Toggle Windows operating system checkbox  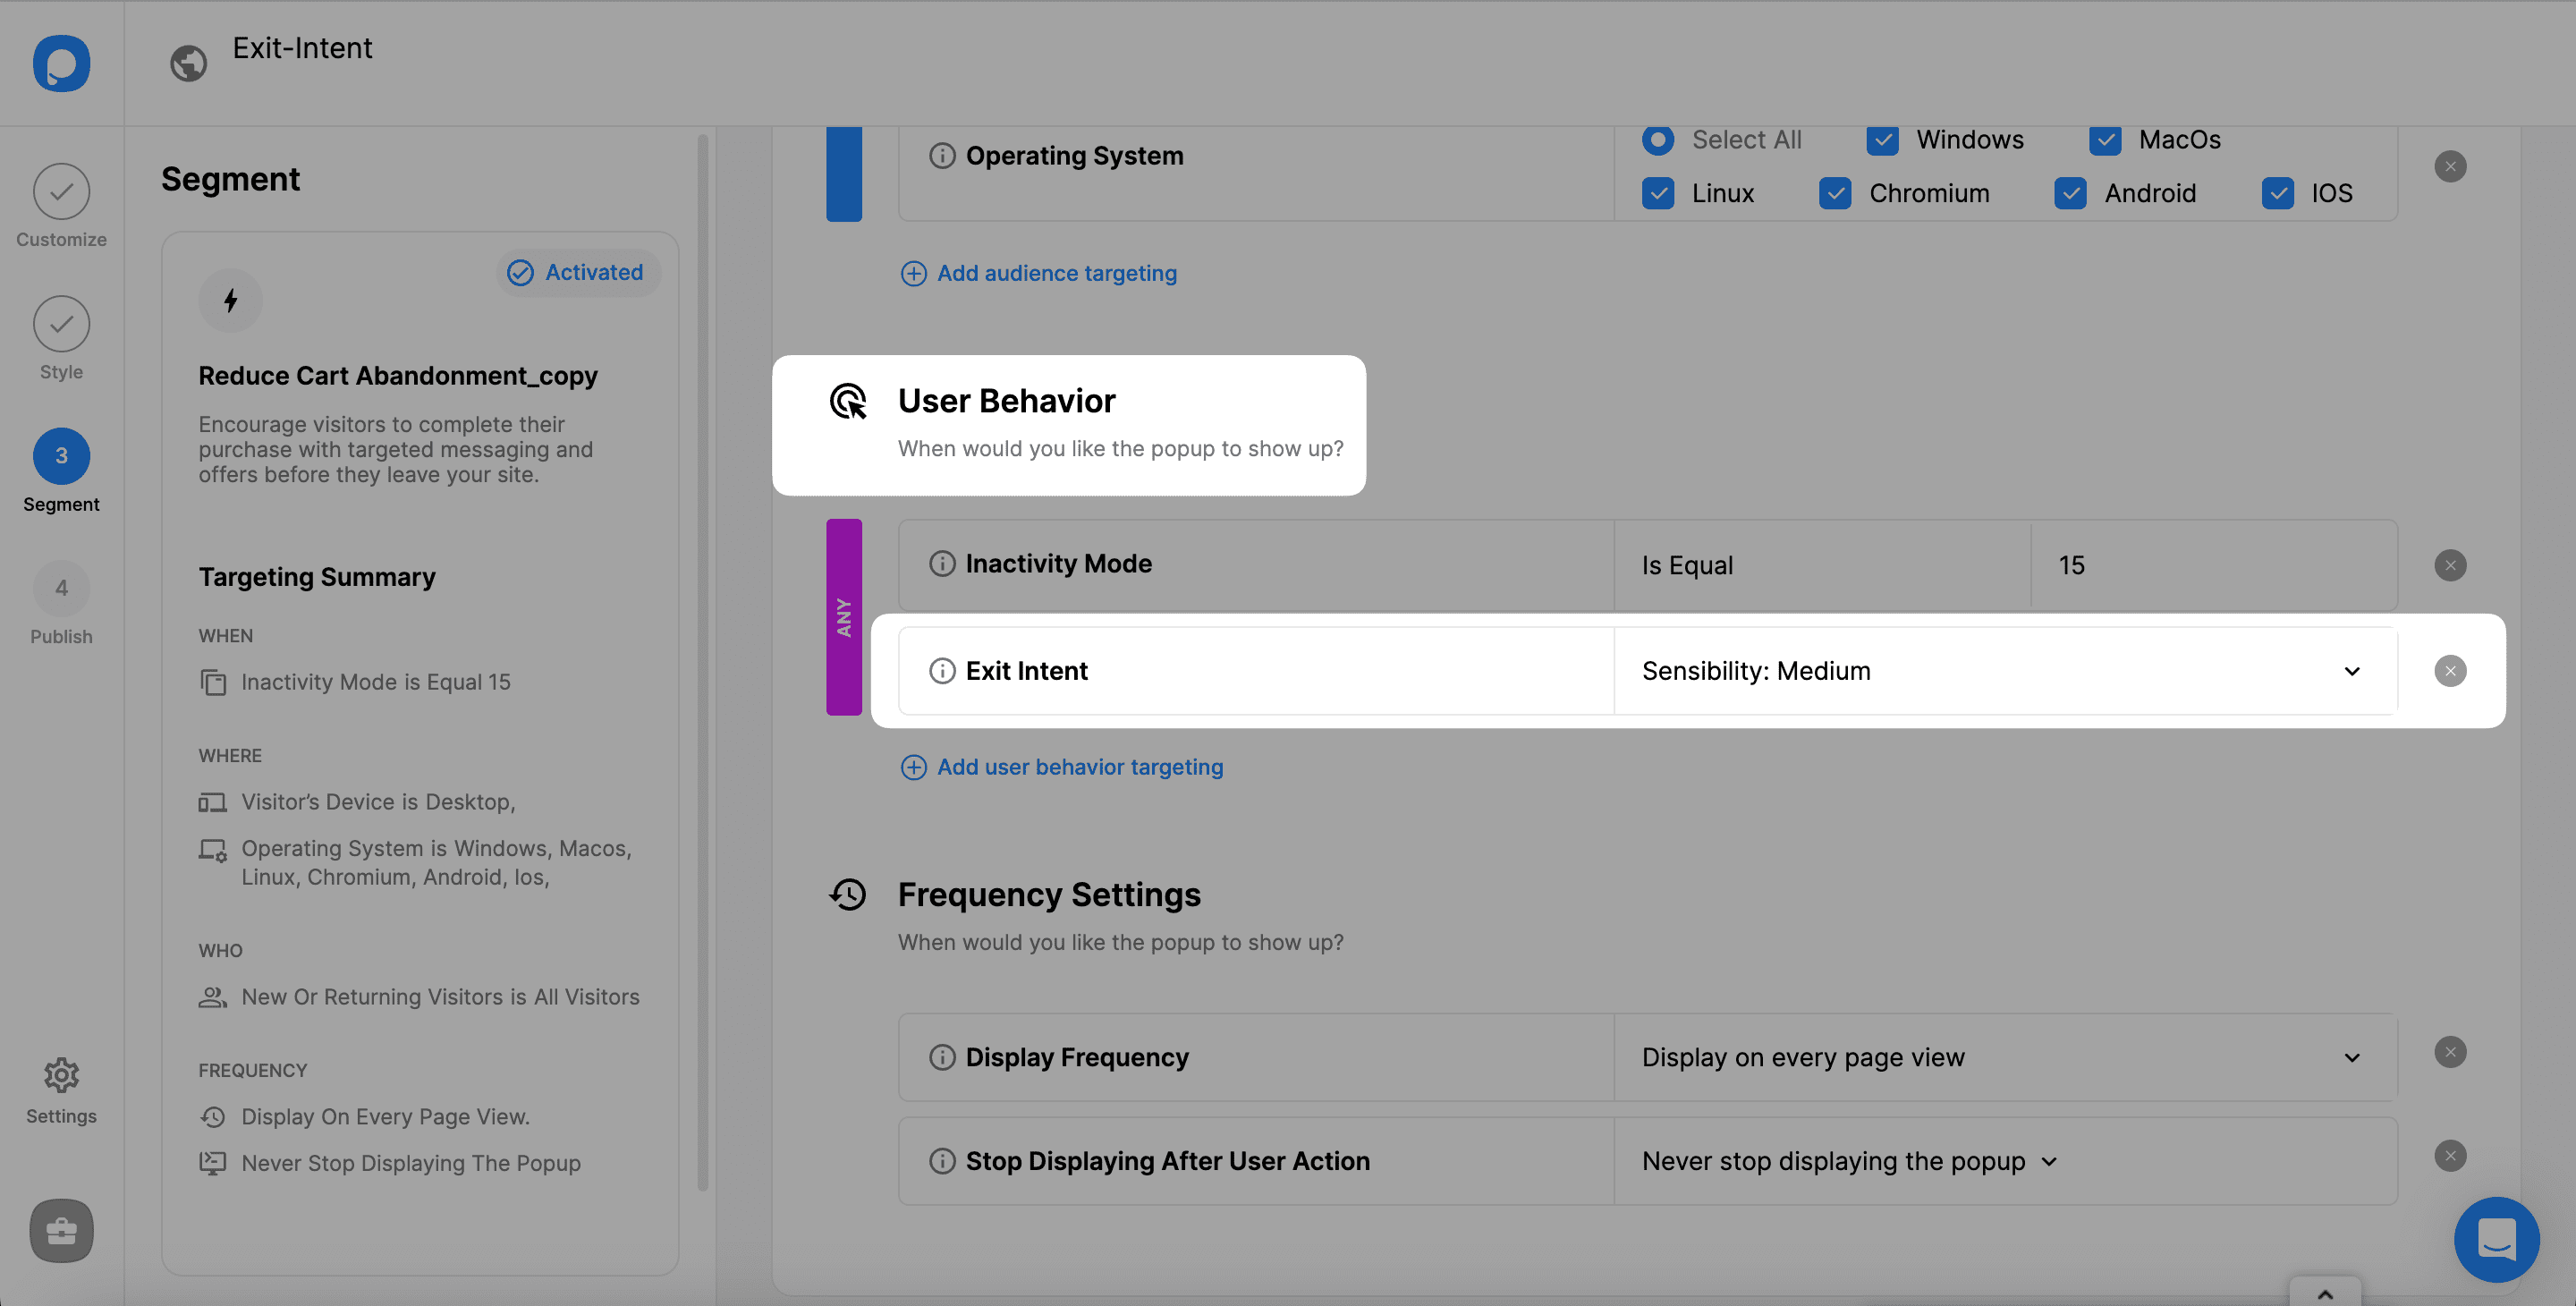(1882, 140)
